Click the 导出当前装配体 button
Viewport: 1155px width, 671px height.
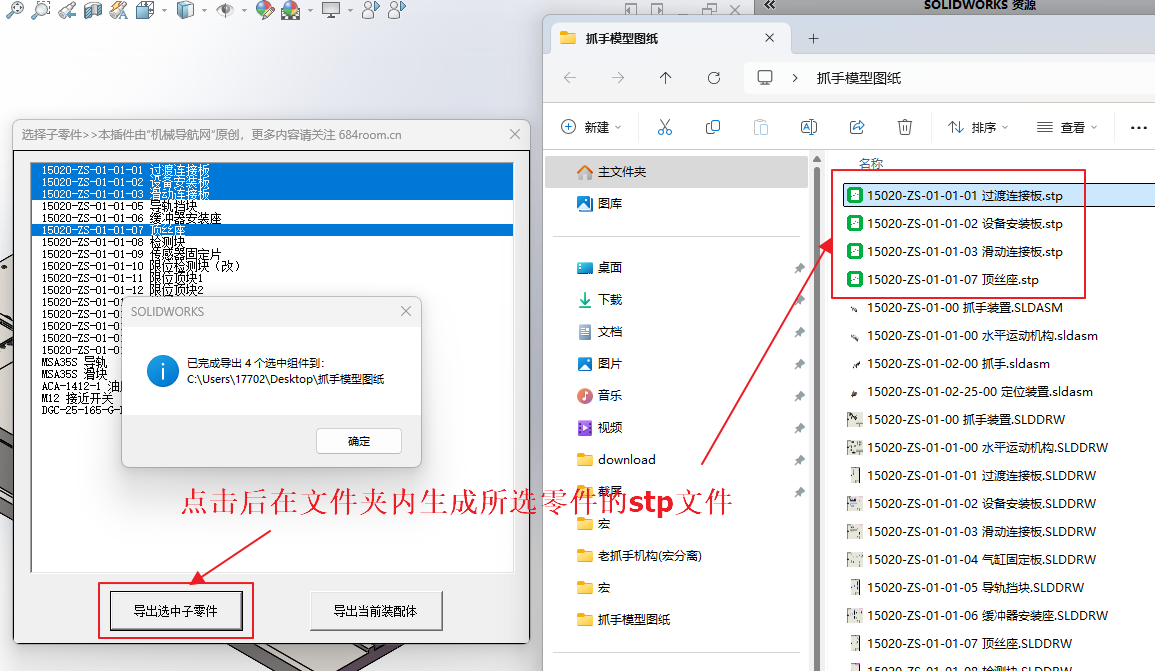point(375,610)
